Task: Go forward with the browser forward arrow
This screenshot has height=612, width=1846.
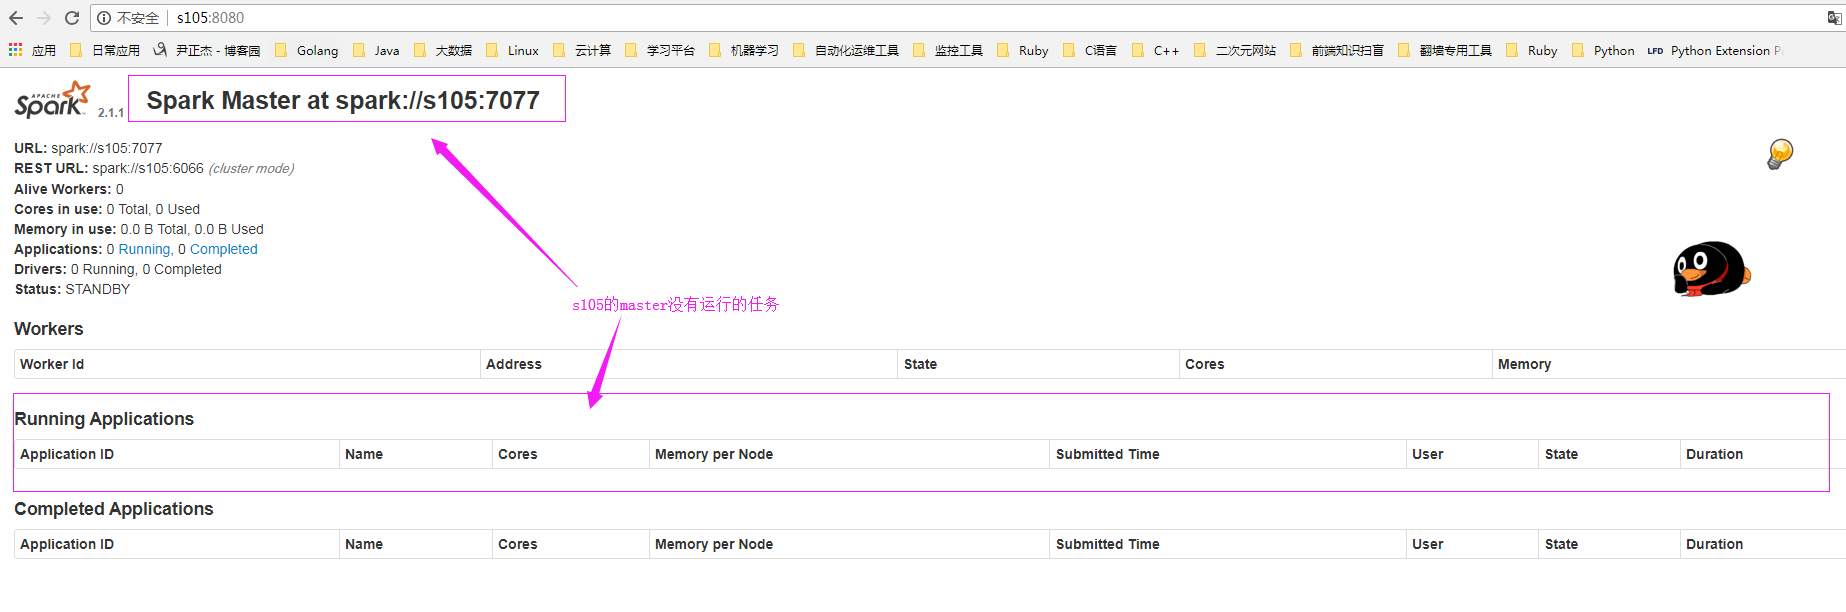Action: click(44, 18)
